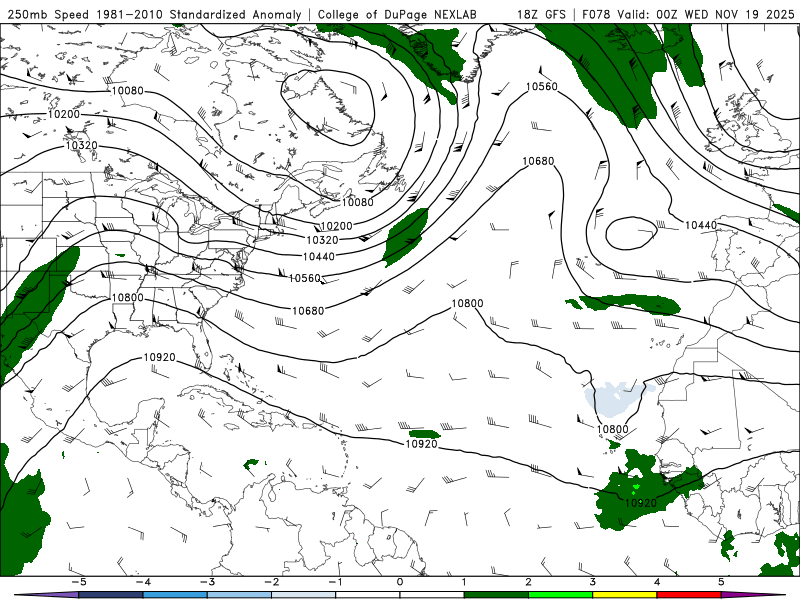
Task: Click the "-3" tick label on the color scale
Action: pyautogui.click(x=207, y=582)
